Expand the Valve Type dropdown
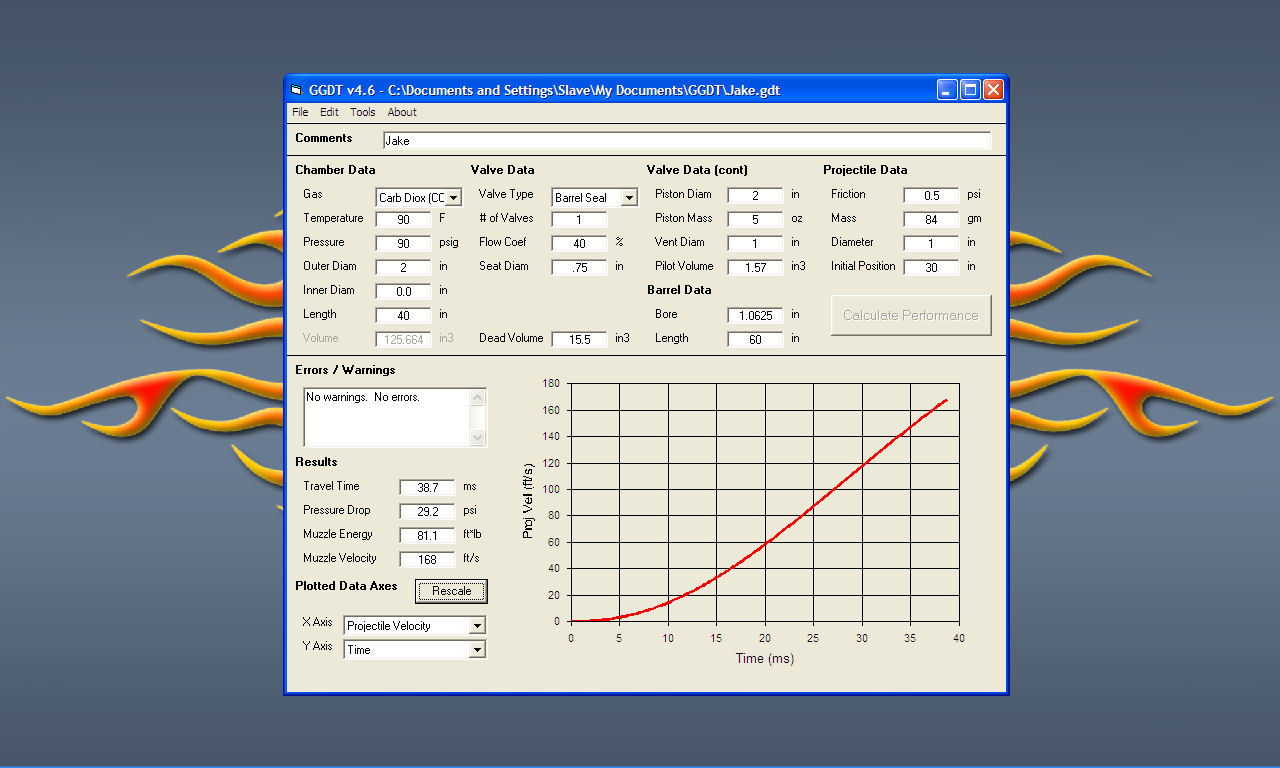Screen dimensions: 1280x768 pos(629,198)
